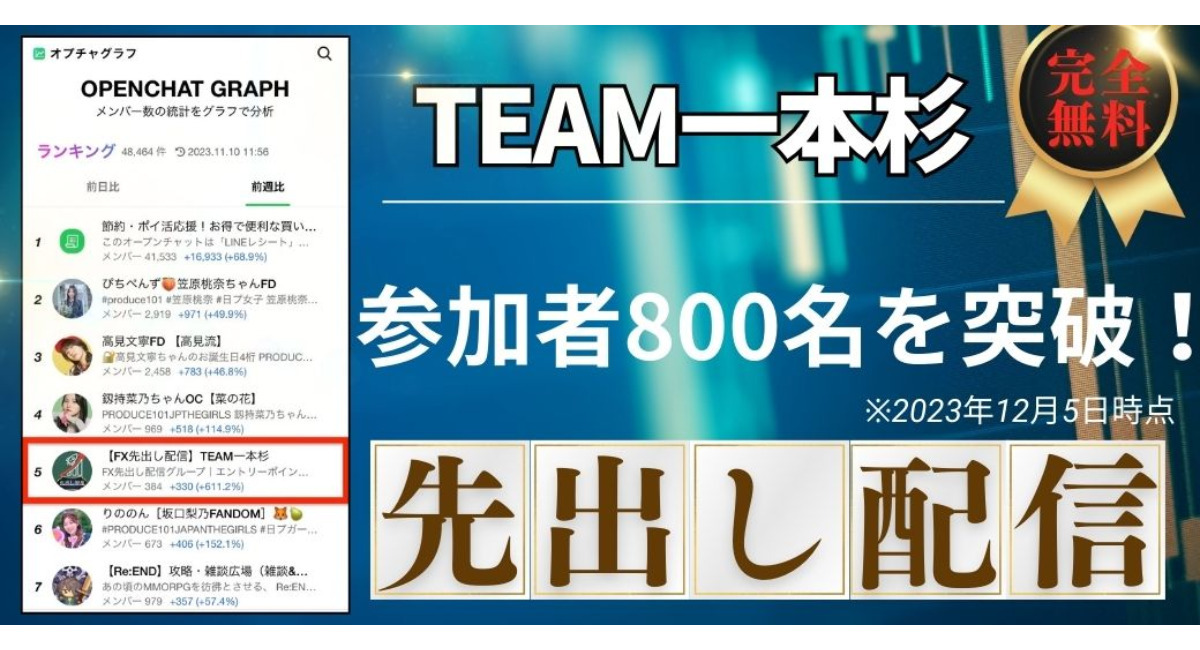Click the 笠原桃奈ちゃんFD avatar
The image size is (1200, 650).
(72, 299)
